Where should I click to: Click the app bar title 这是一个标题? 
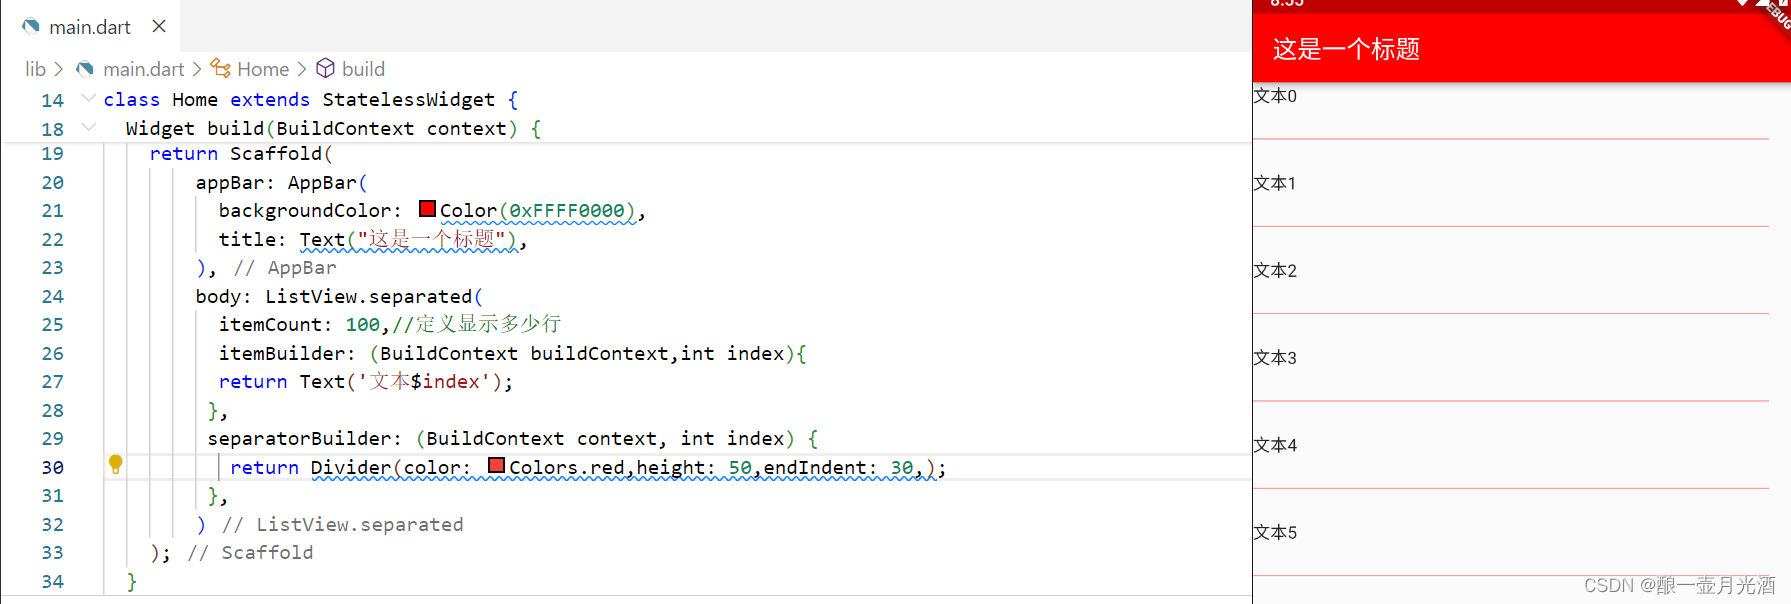click(x=1345, y=49)
